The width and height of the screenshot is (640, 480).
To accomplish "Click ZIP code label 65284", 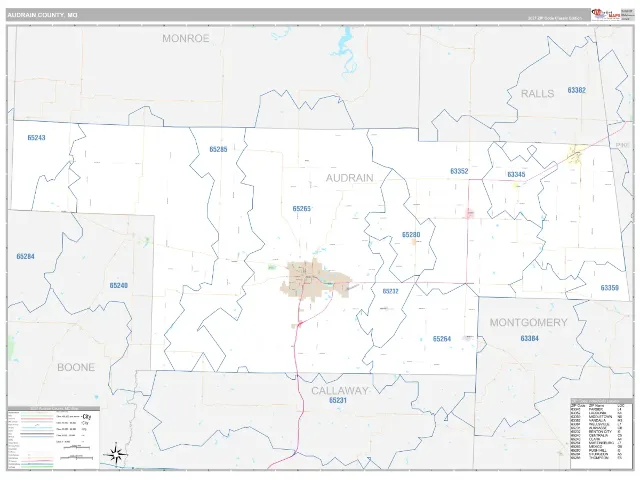I will [x=25, y=256].
